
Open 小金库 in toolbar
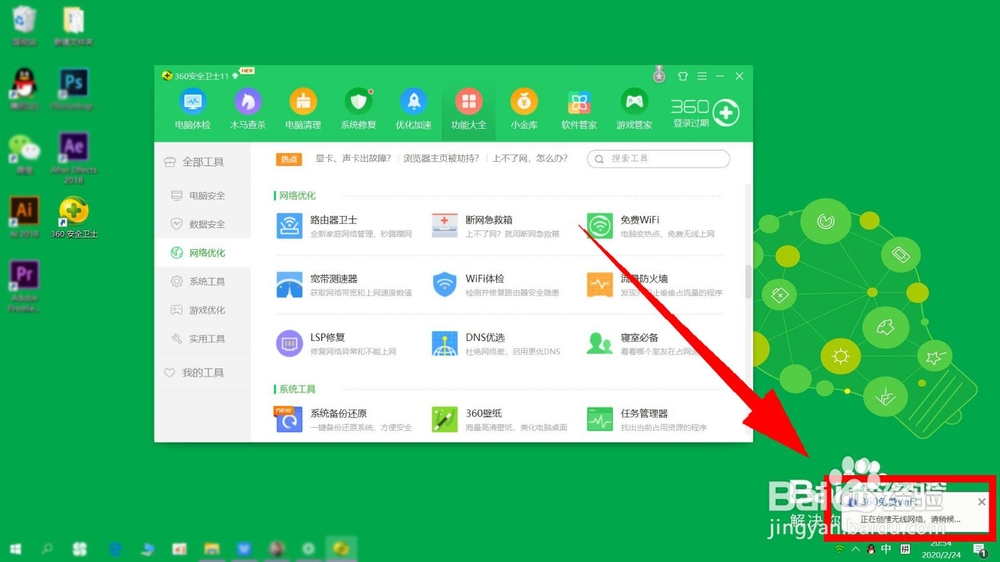coord(524,110)
